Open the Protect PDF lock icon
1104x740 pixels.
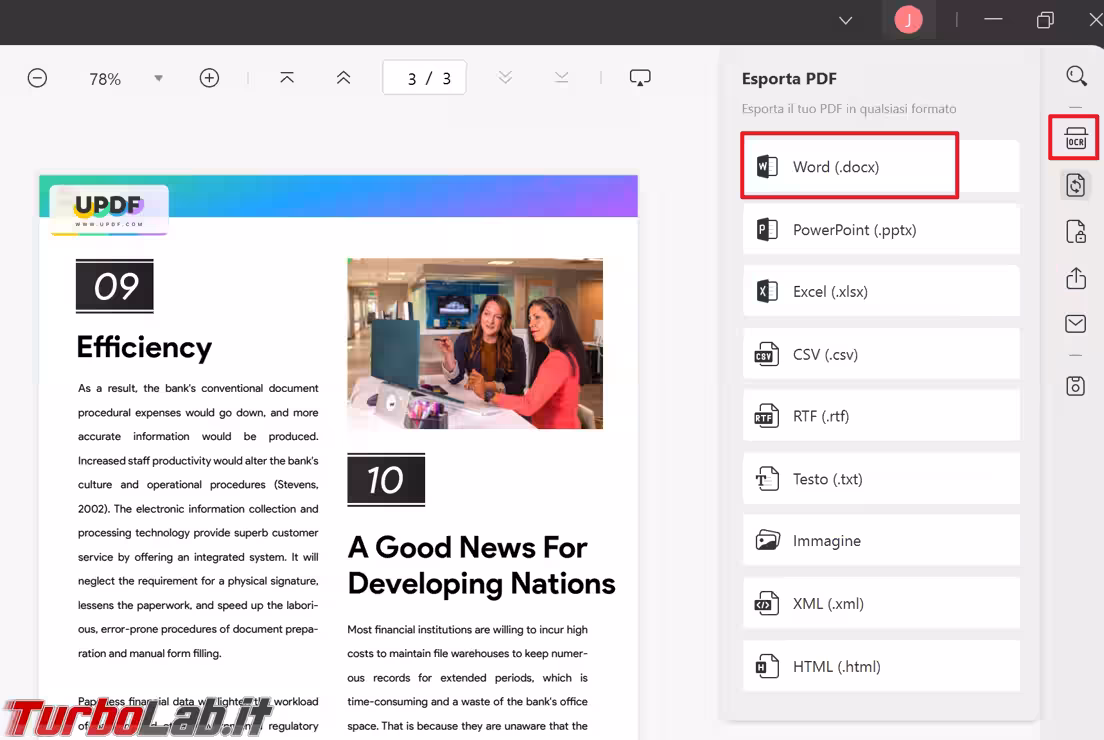point(1076,232)
